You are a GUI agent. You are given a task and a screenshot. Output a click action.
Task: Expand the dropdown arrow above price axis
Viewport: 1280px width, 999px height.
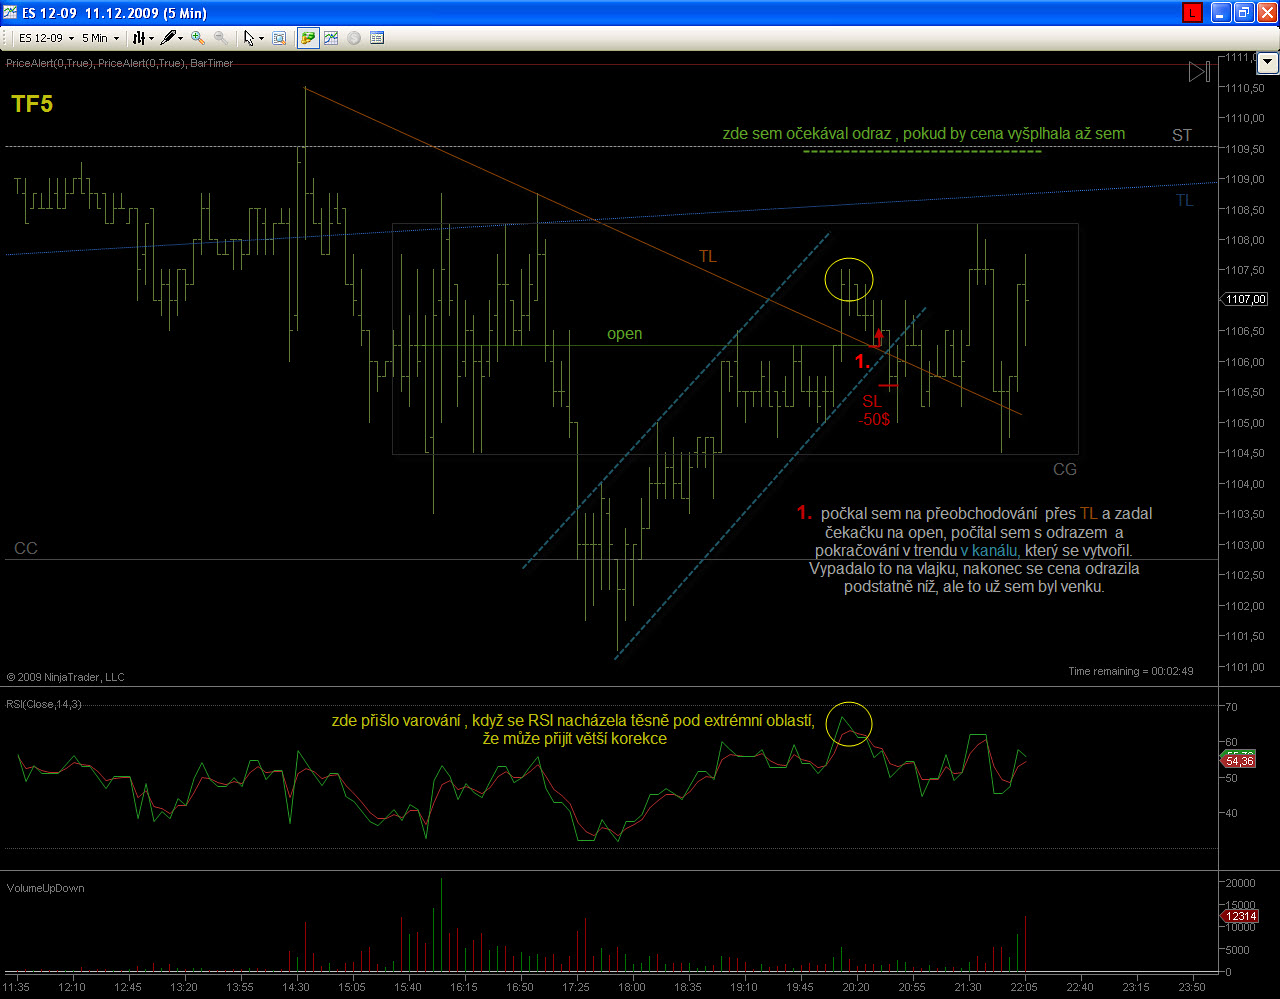point(1268,62)
